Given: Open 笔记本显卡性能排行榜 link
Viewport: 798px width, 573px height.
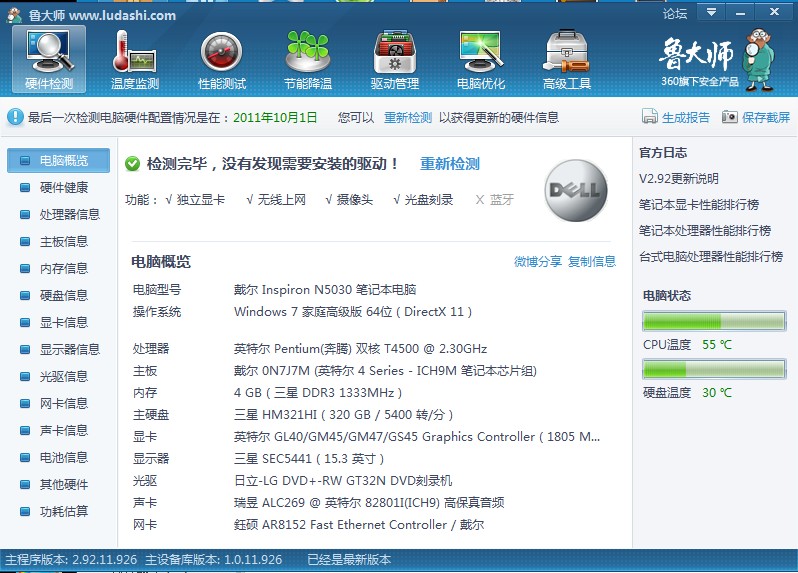Looking at the screenshot, I should (699, 205).
